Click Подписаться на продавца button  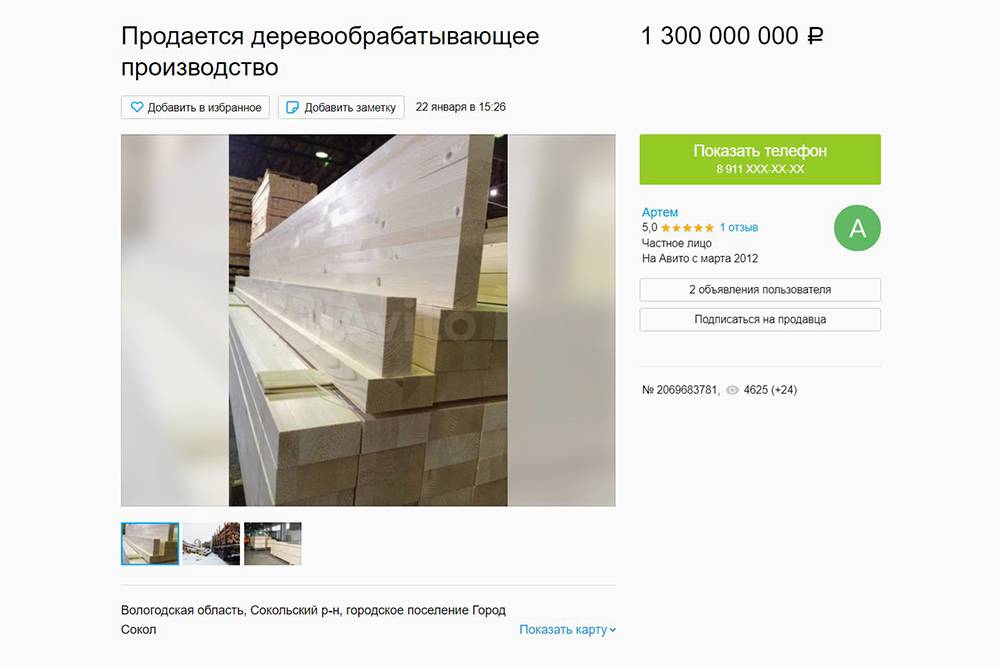point(760,319)
